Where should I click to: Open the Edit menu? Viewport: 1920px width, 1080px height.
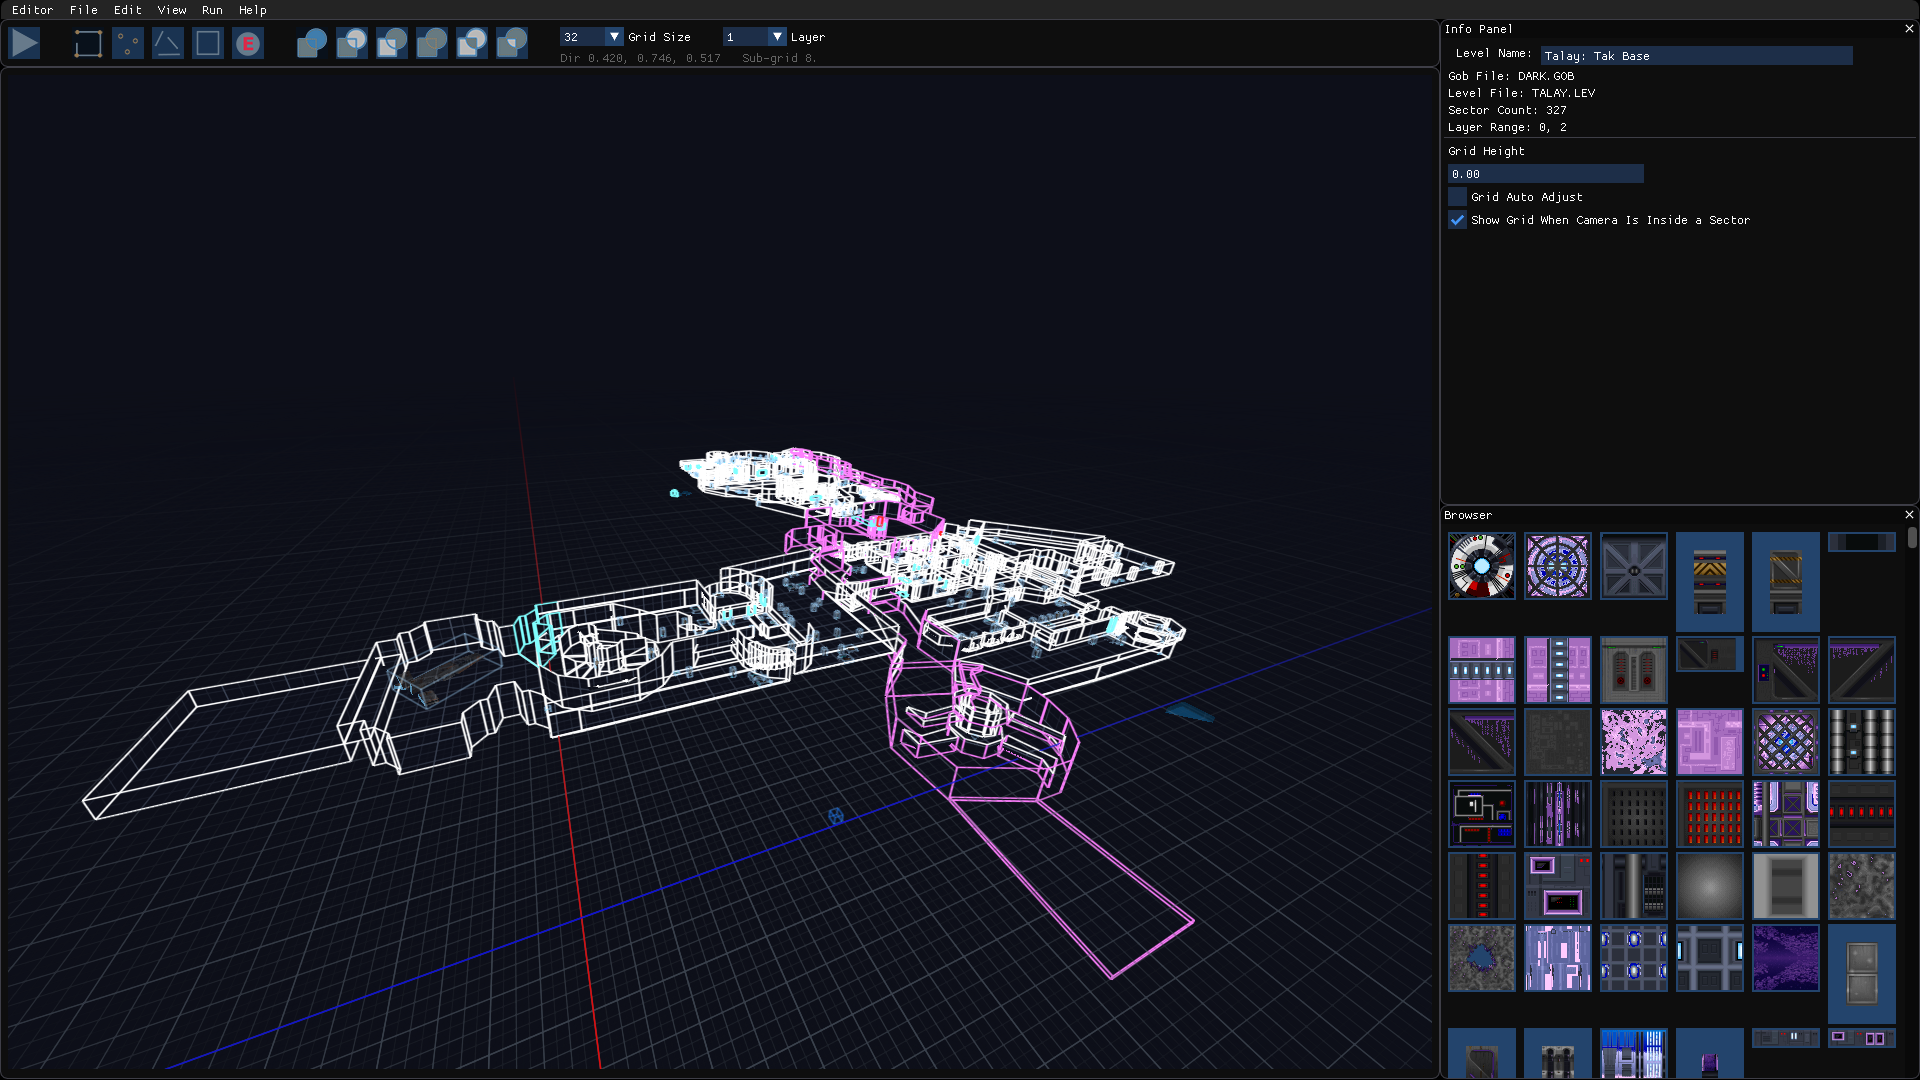tap(127, 10)
